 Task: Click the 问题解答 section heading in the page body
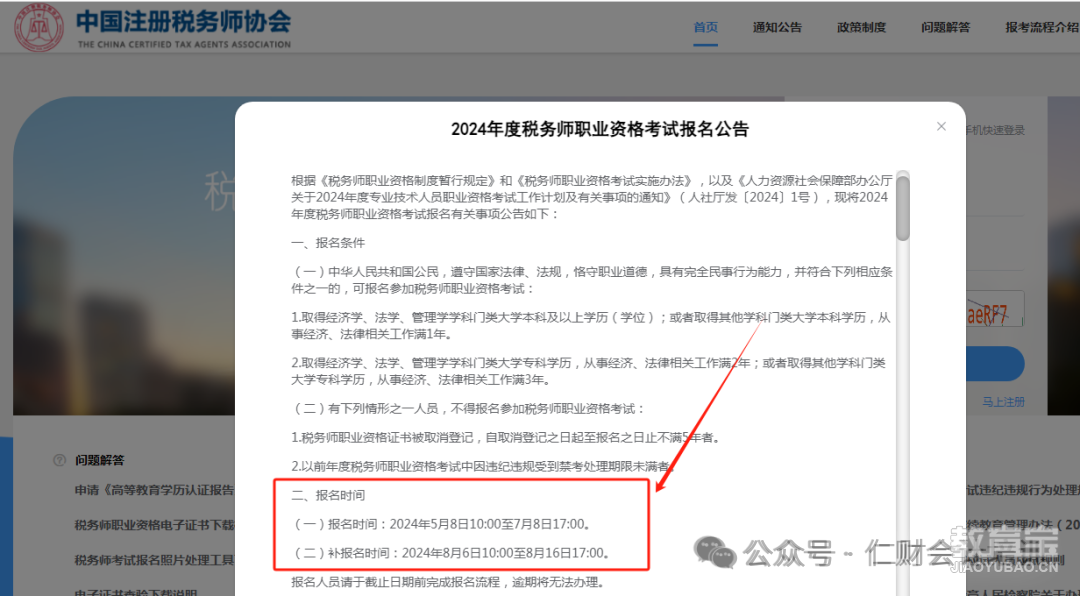100,460
